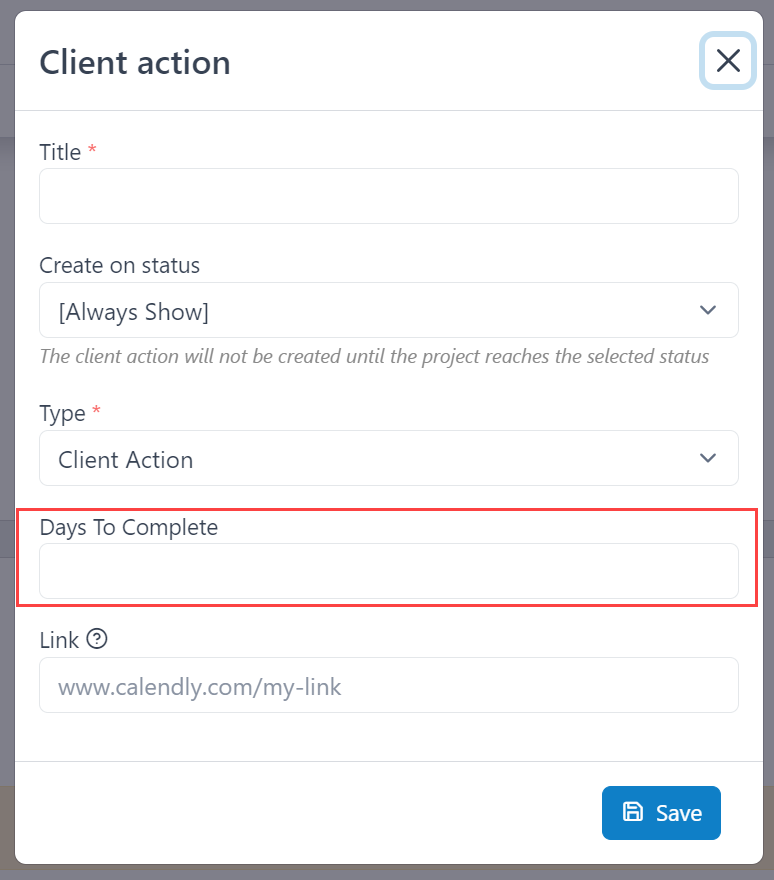
Task: Open the Type dropdown showing Client Action
Action: click(388, 458)
